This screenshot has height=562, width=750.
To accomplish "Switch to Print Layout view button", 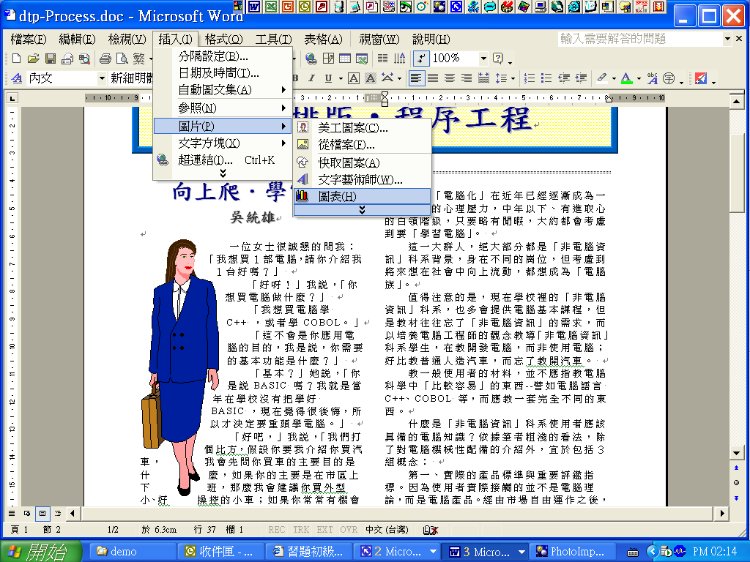I will 43,514.
